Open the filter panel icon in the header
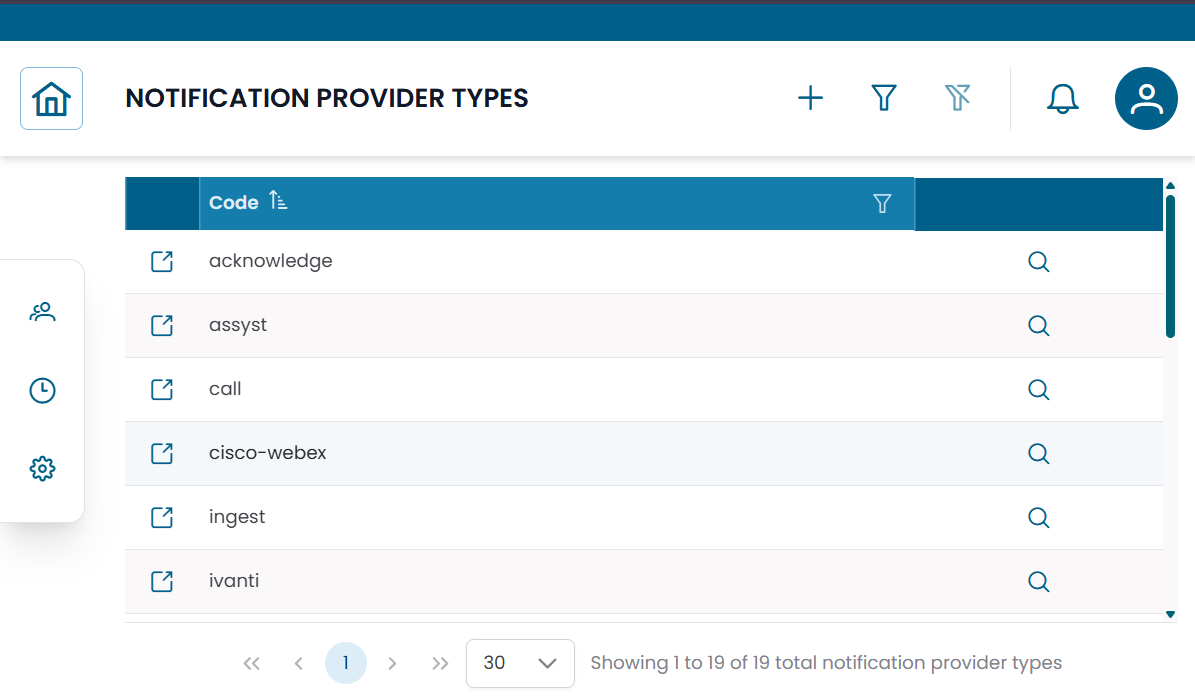This screenshot has width=1195, height=699. 883,98
